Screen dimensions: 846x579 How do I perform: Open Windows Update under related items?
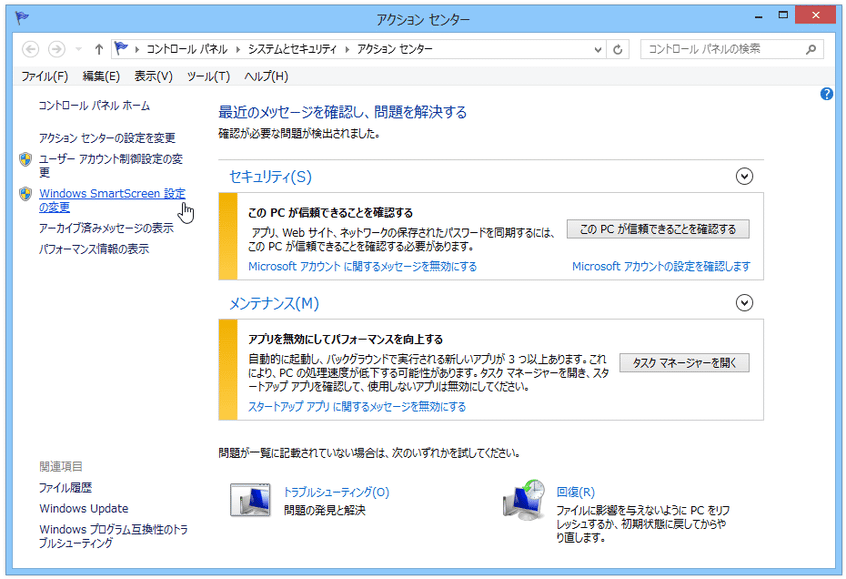coord(84,509)
